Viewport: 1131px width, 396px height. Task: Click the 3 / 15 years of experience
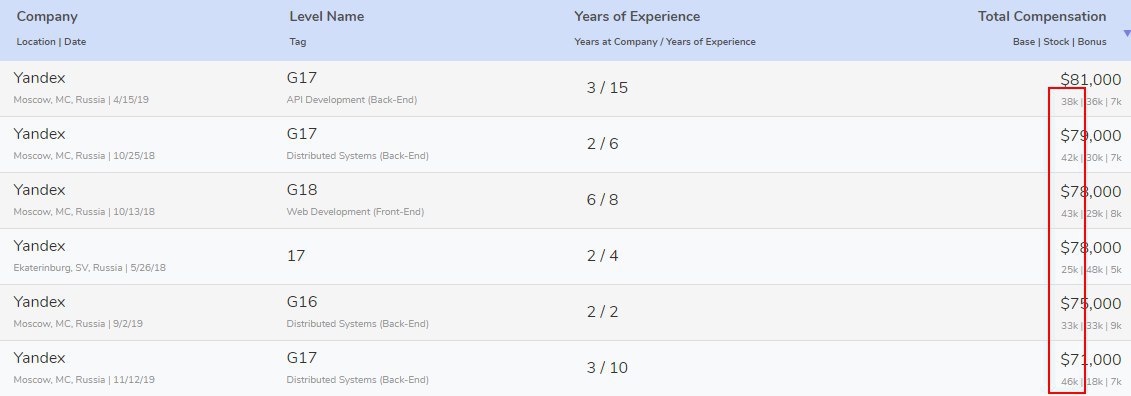coord(607,88)
